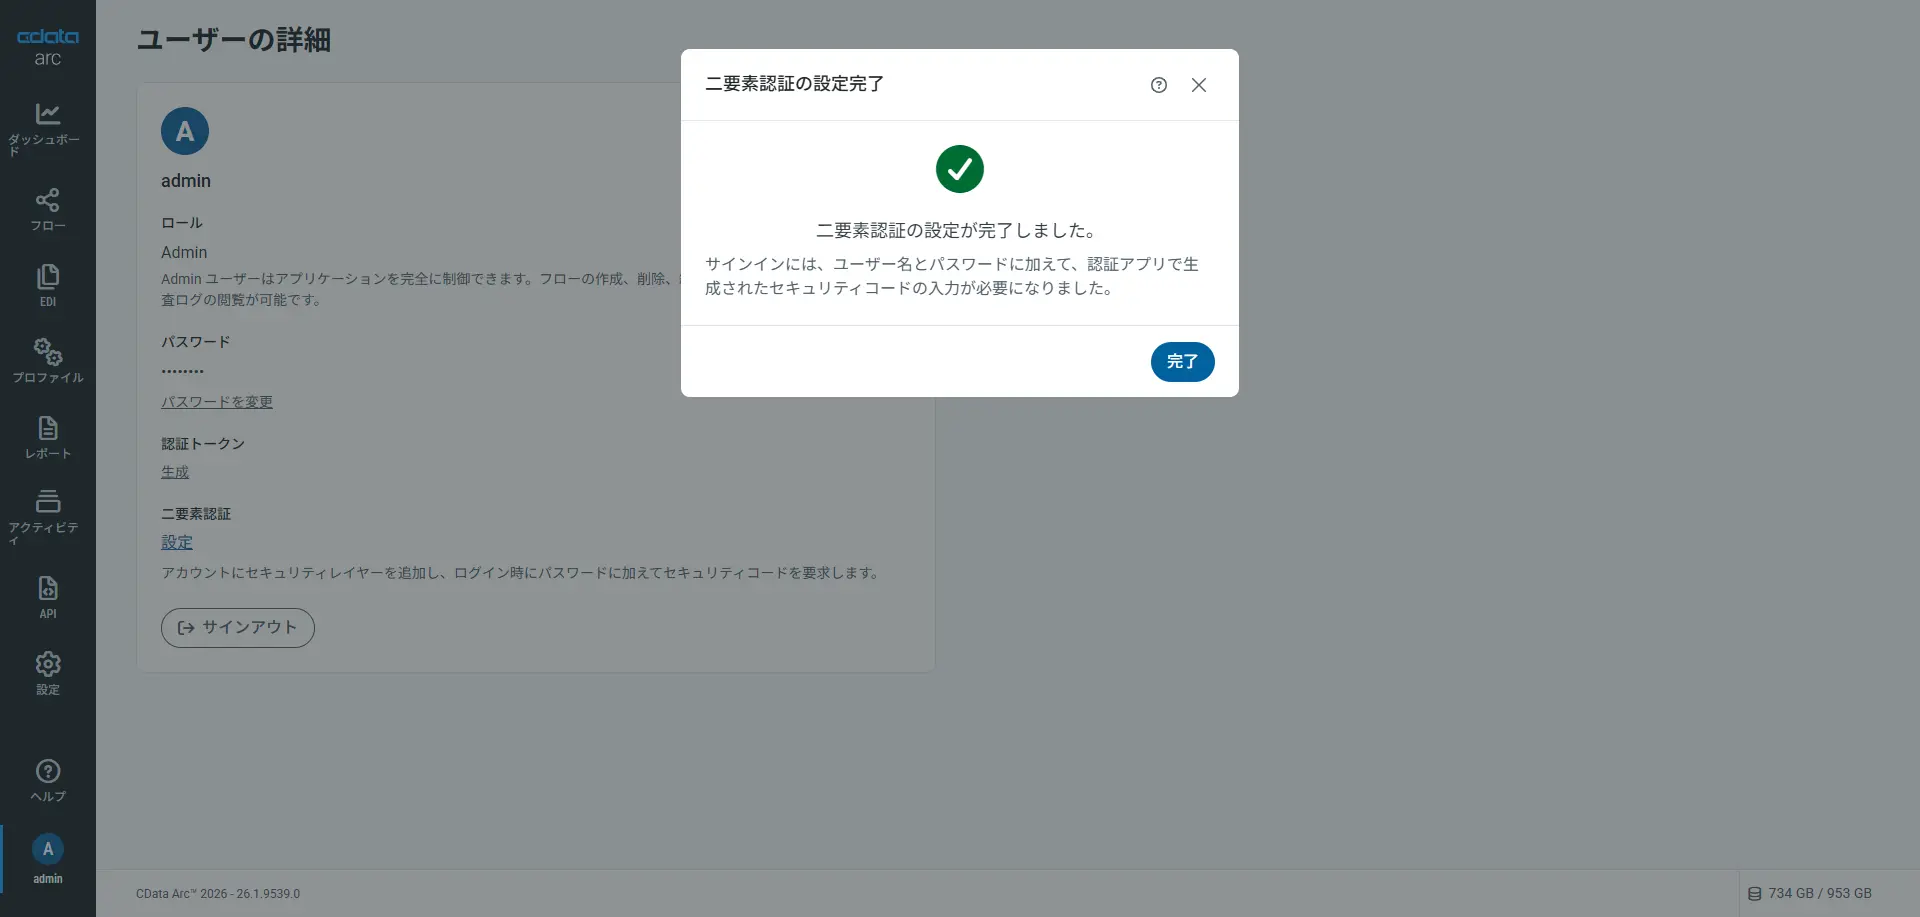Viewport: 1920px width, 917px height.
Task: Open the レポート sidebar section
Action: pos(48,438)
